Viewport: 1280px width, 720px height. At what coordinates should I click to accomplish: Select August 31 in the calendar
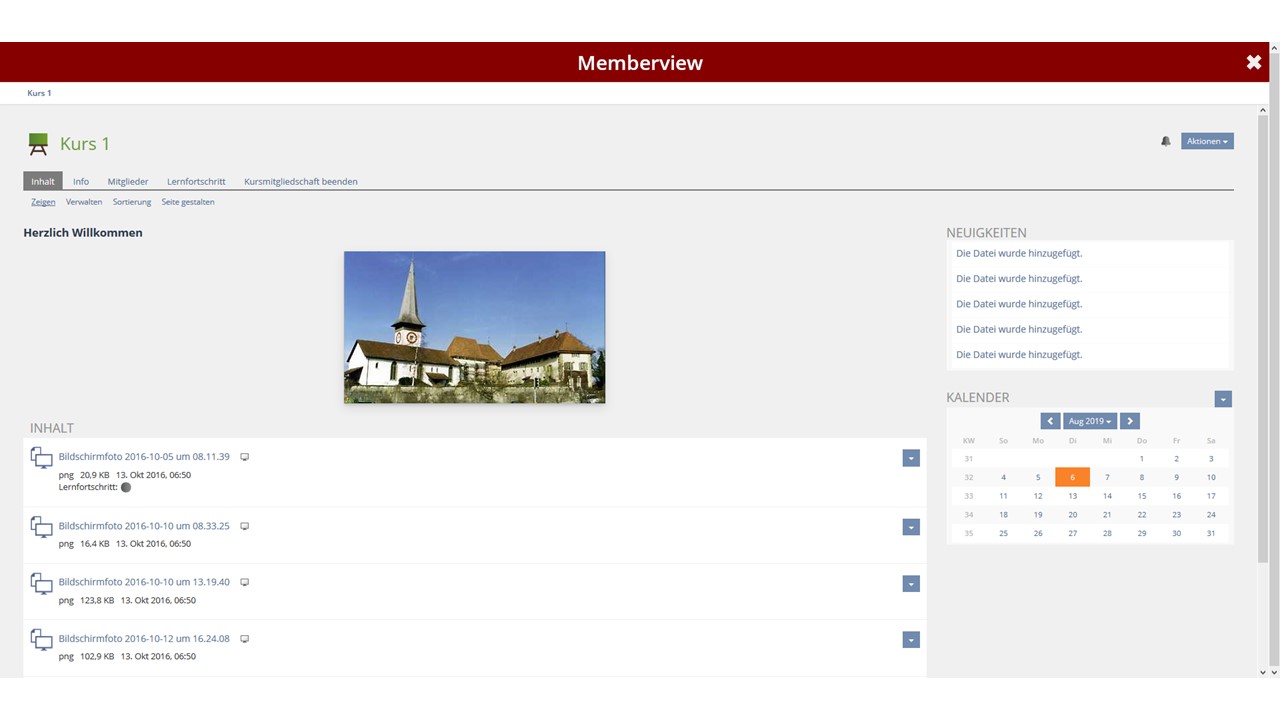(1211, 534)
